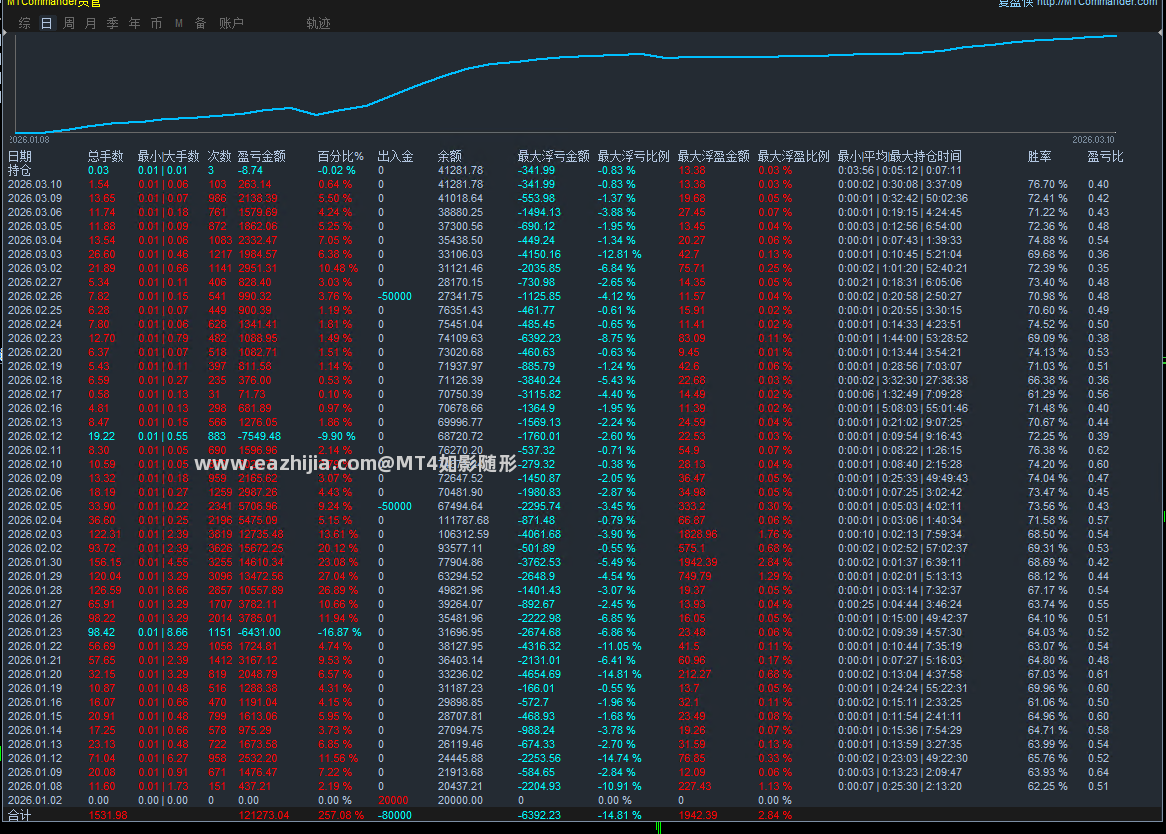Select the 2026.03.03 date row

click(x=580, y=254)
